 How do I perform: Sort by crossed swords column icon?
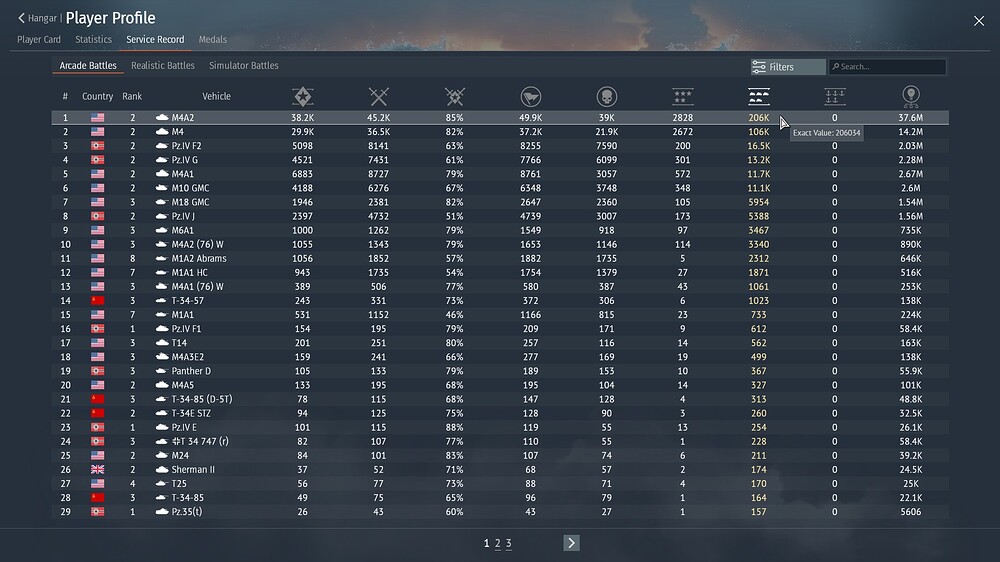(378, 96)
